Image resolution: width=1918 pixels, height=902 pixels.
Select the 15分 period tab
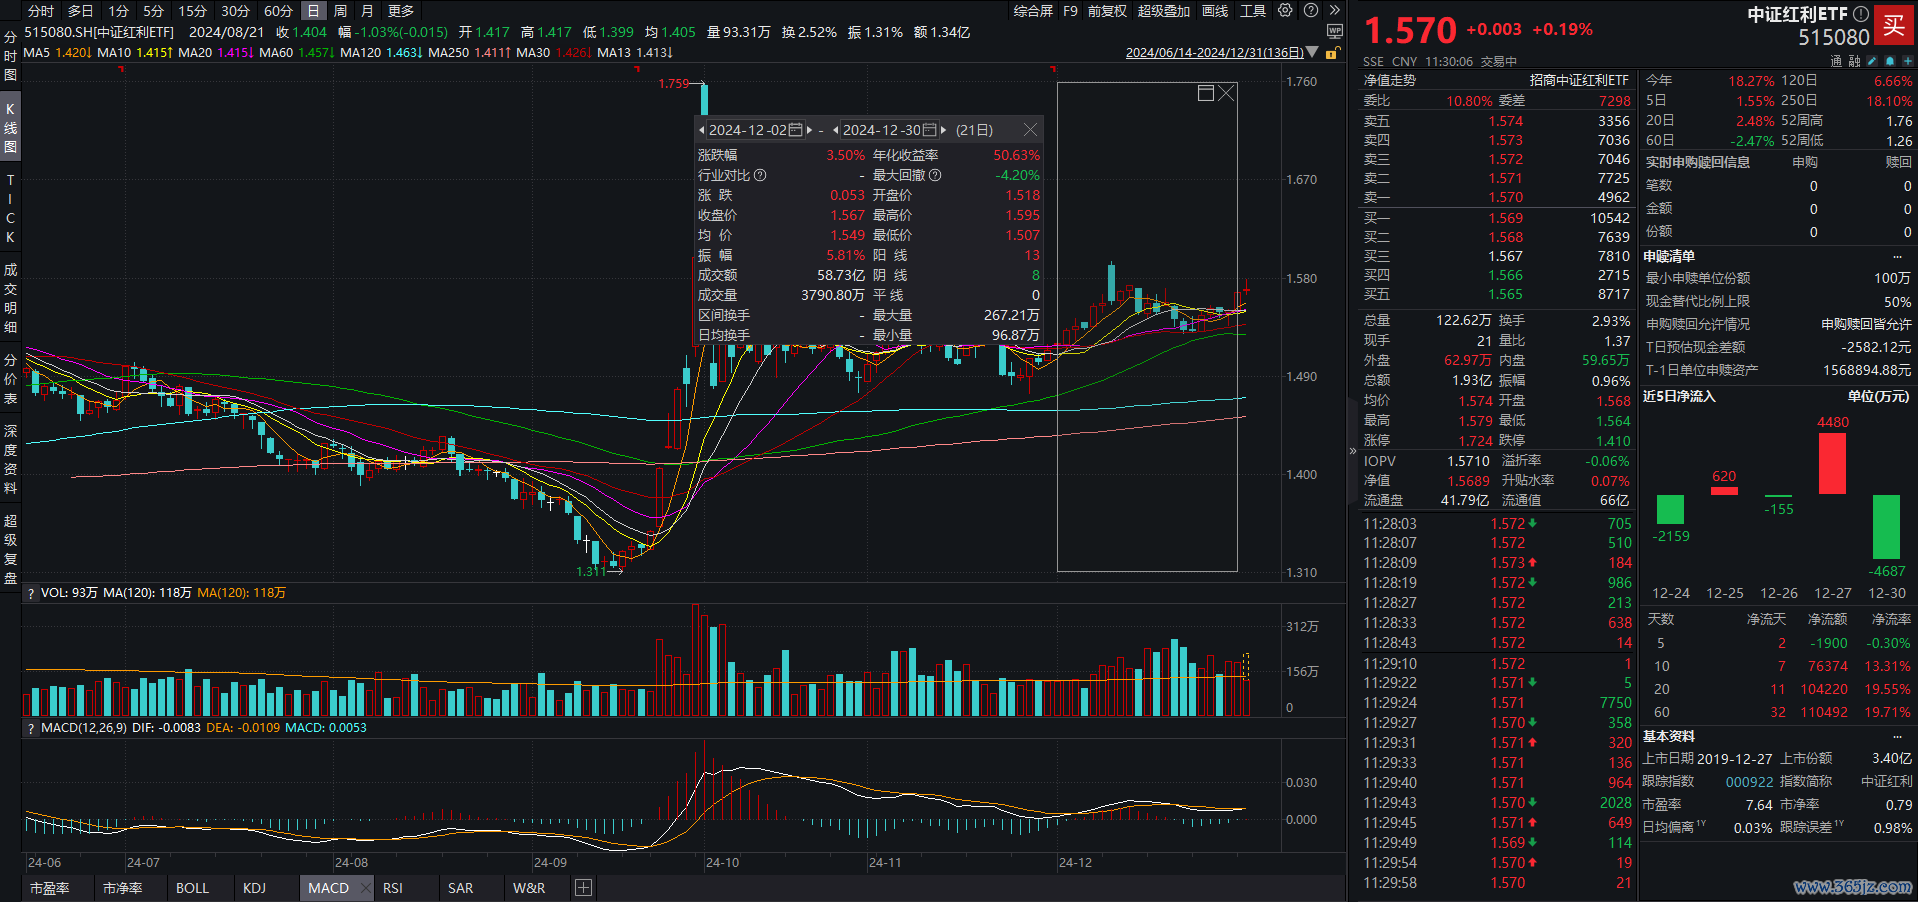click(192, 11)
